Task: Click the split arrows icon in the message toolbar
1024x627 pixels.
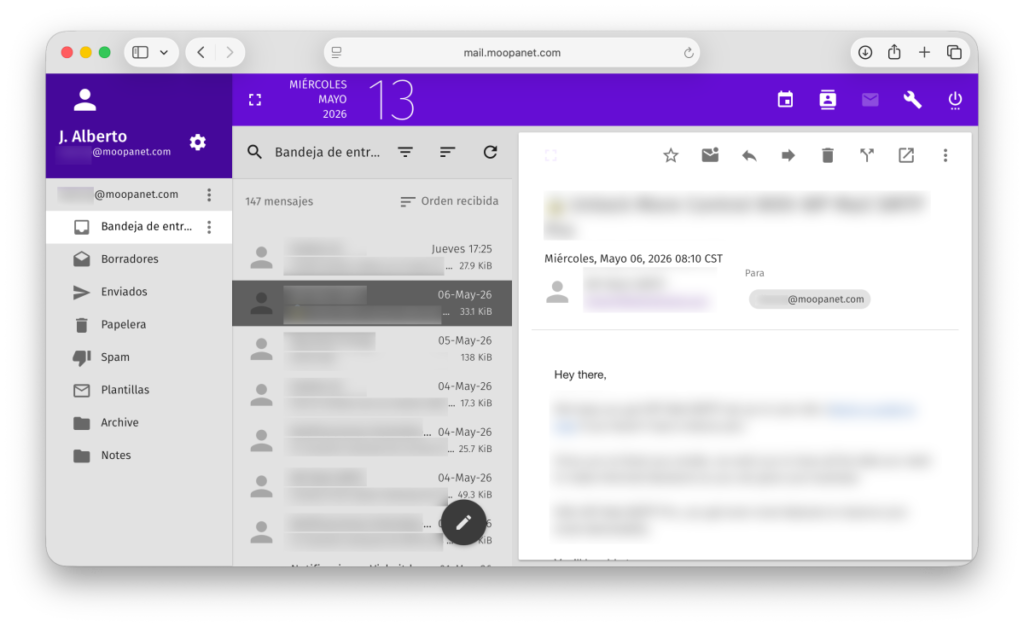Action: (x=867, y=155)
